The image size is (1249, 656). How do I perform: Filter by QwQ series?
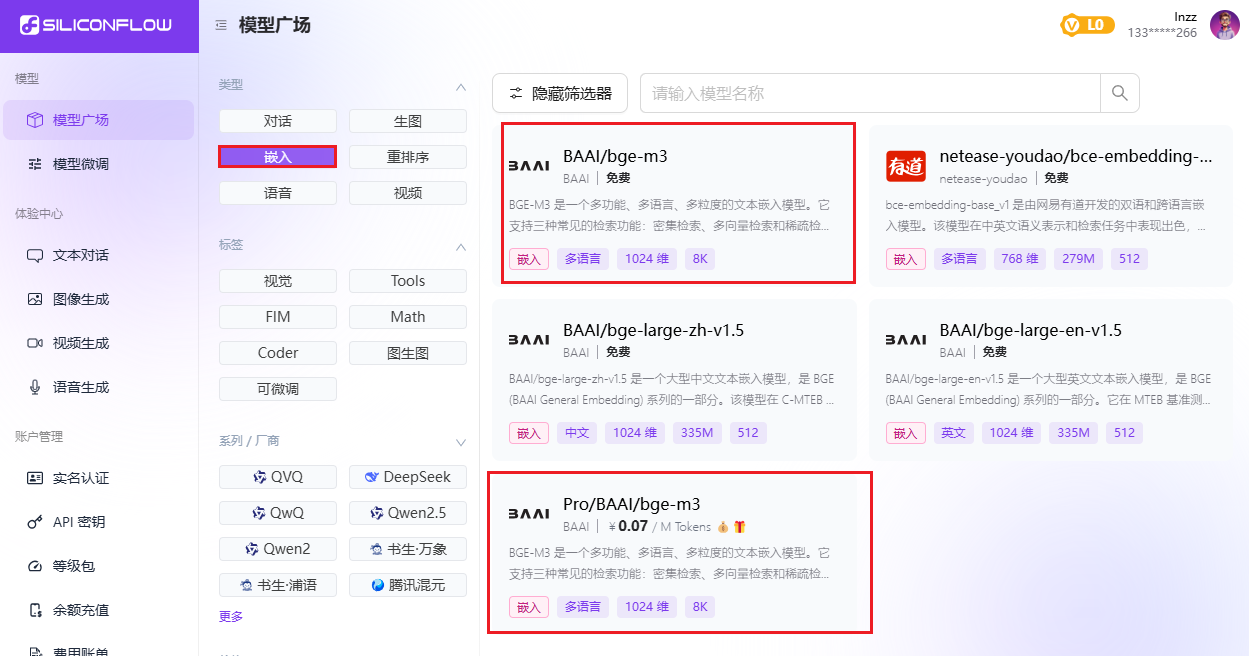click(x=278, y=513)
